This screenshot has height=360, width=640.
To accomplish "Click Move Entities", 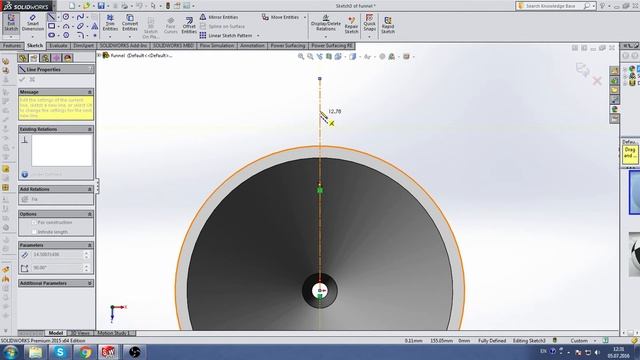I will pos(281,17).
